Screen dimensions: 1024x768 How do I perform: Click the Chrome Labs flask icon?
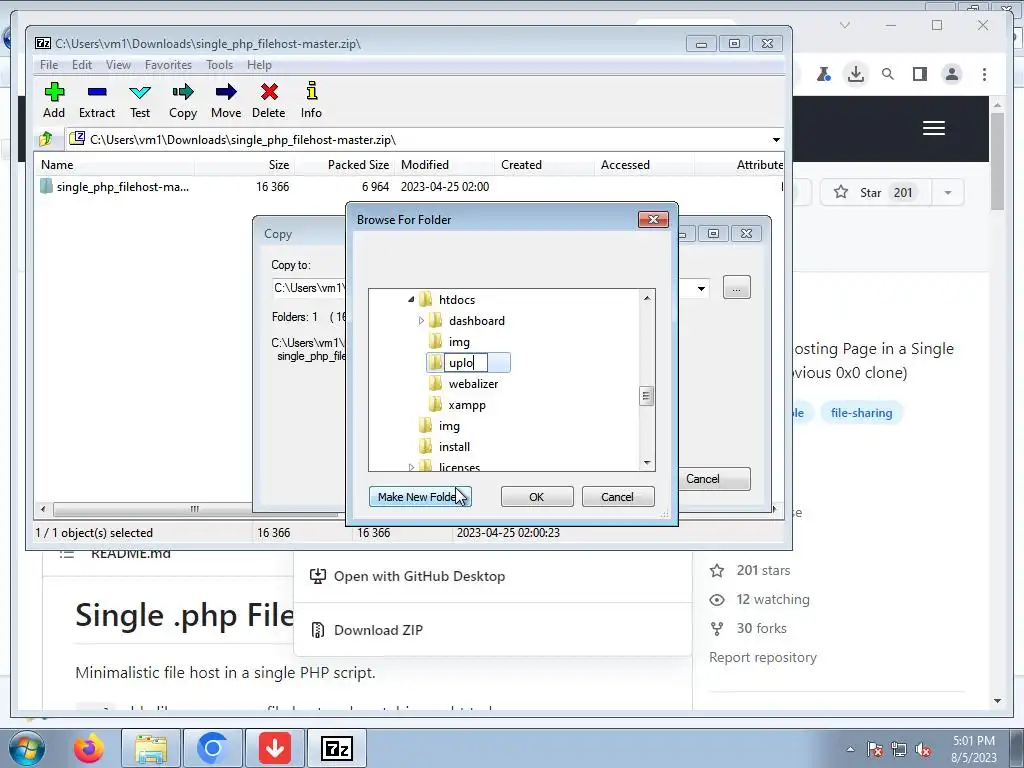tap(824, 74)
